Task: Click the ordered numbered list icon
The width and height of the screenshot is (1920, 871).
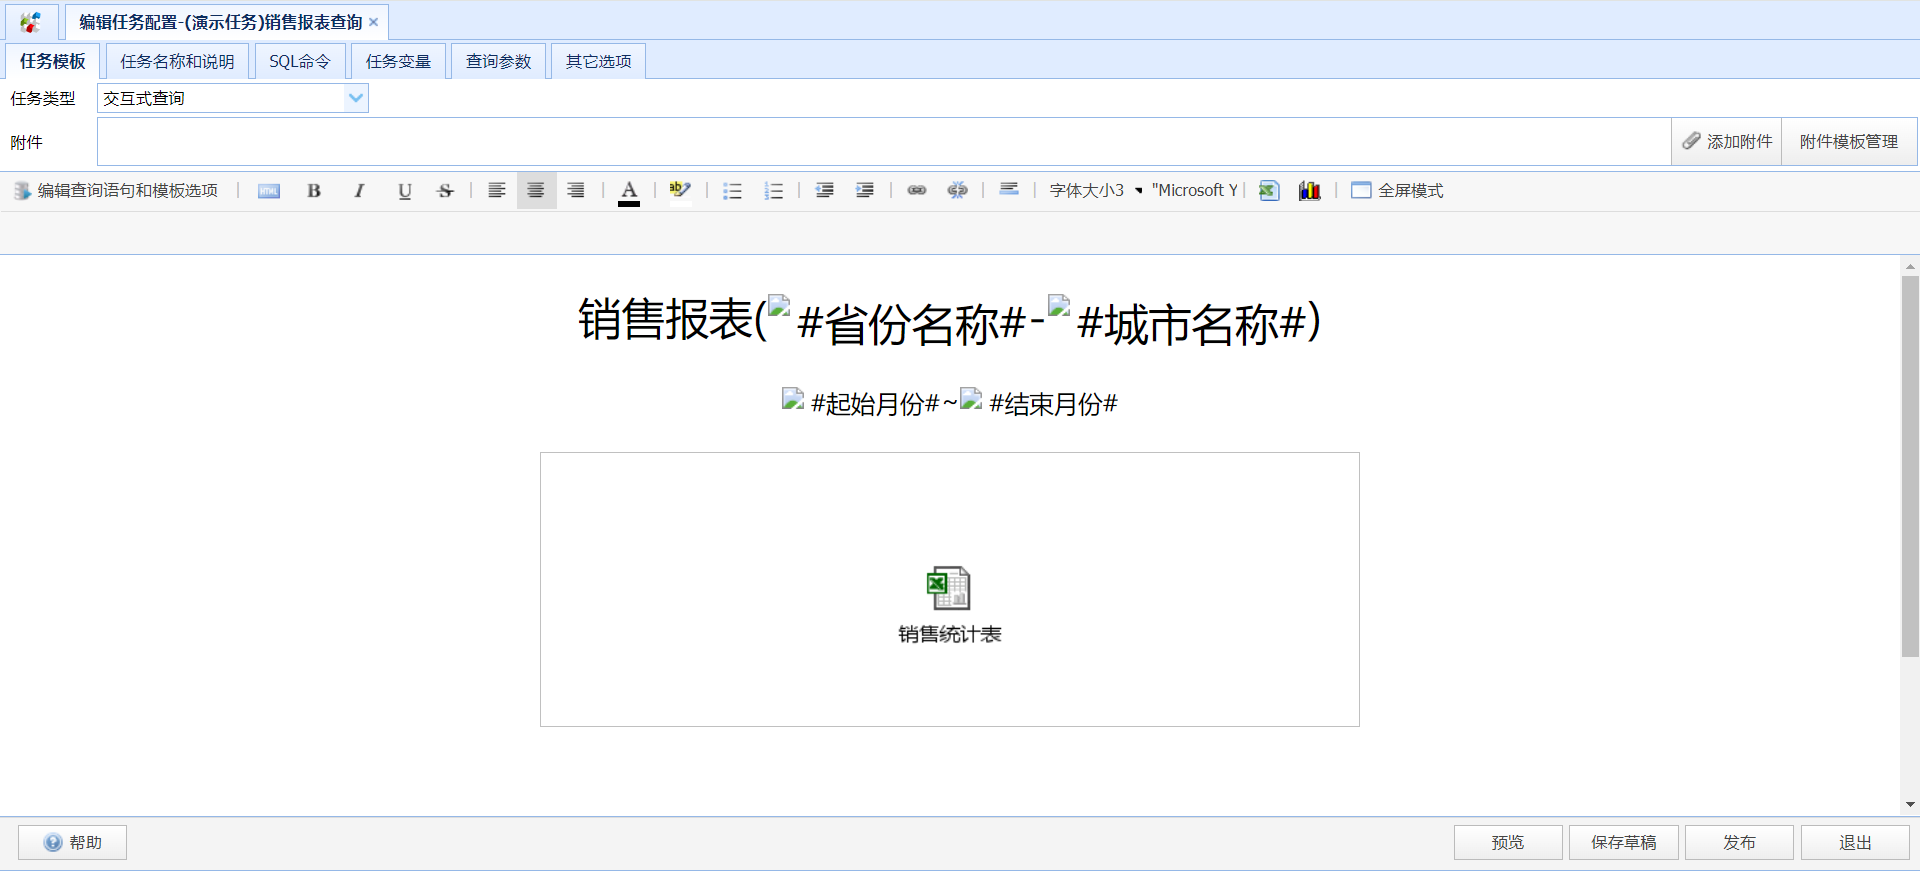Action: [773, 190]
